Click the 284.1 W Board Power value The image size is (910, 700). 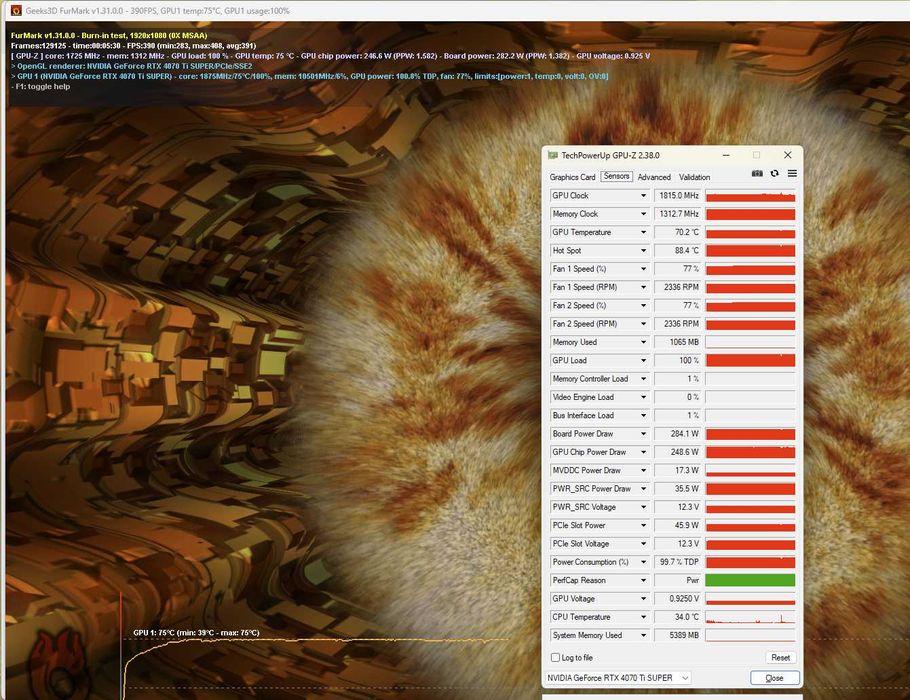point(677,434)
